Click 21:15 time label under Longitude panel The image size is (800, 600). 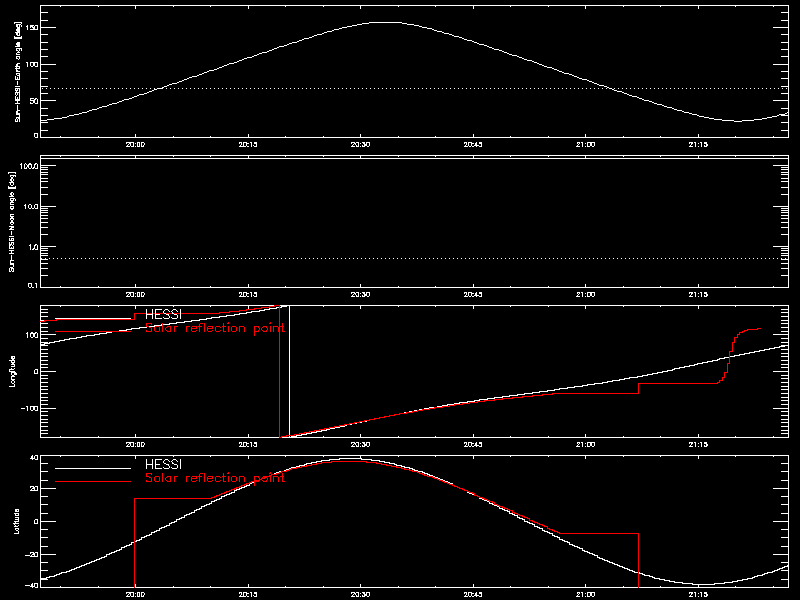pyautogui.click(x=698, y=444)
